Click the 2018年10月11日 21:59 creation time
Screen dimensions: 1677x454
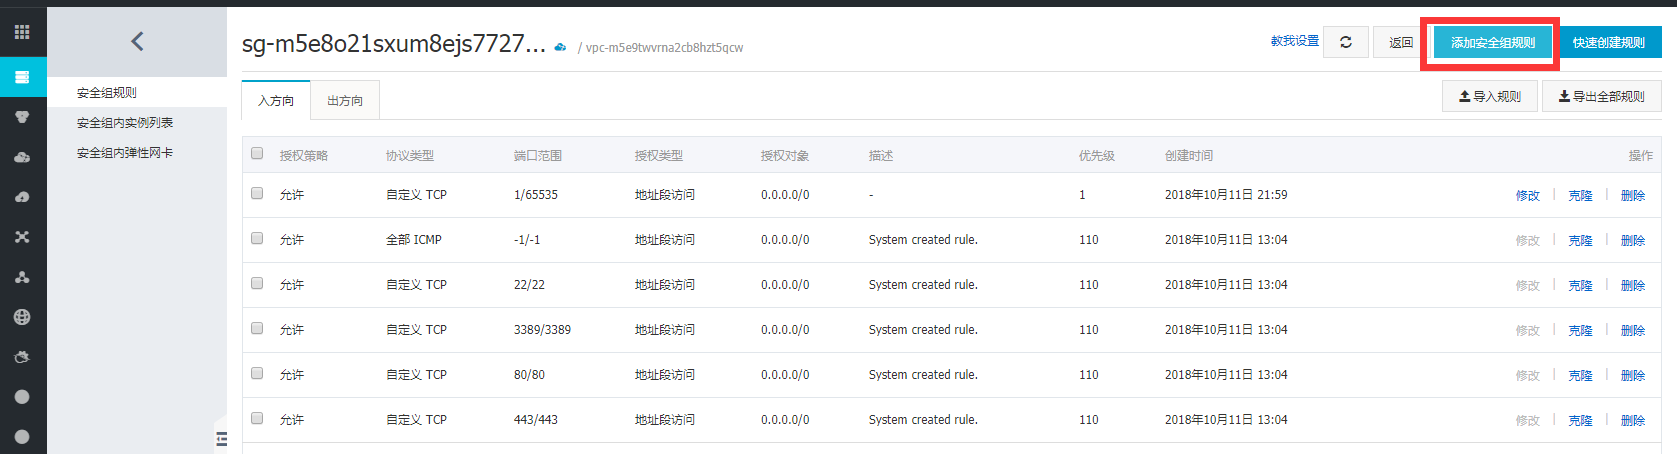pos(1226,195)
